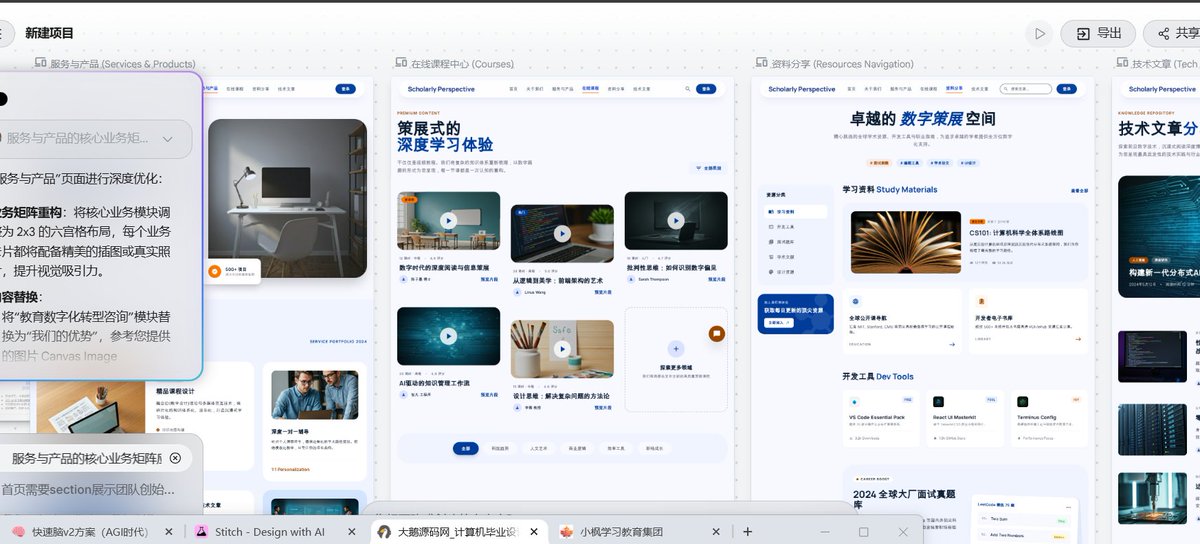Viewport: 1200px width, 544px height.
Task: Click the blue login button in the Services & Products frame
Action: click(346, 89)
